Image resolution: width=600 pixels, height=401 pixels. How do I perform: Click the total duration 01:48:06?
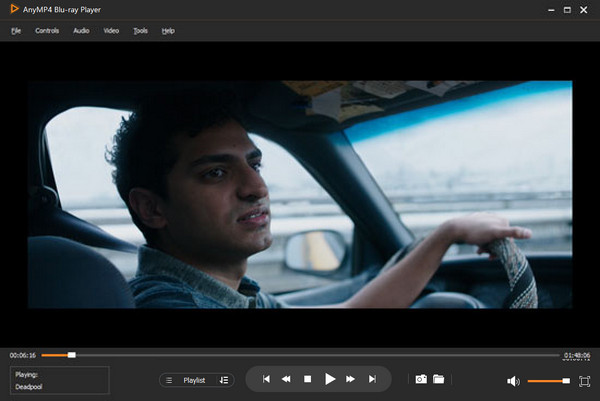click(x=576, y=355)
